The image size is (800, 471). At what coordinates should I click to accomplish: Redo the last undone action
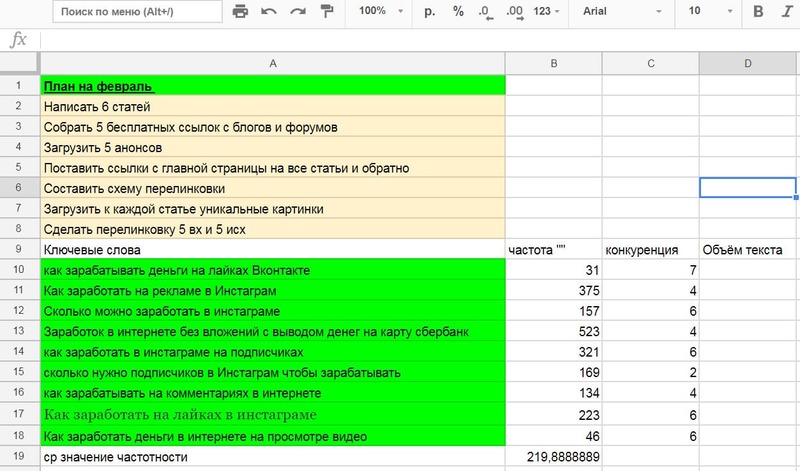coord(297,13)
